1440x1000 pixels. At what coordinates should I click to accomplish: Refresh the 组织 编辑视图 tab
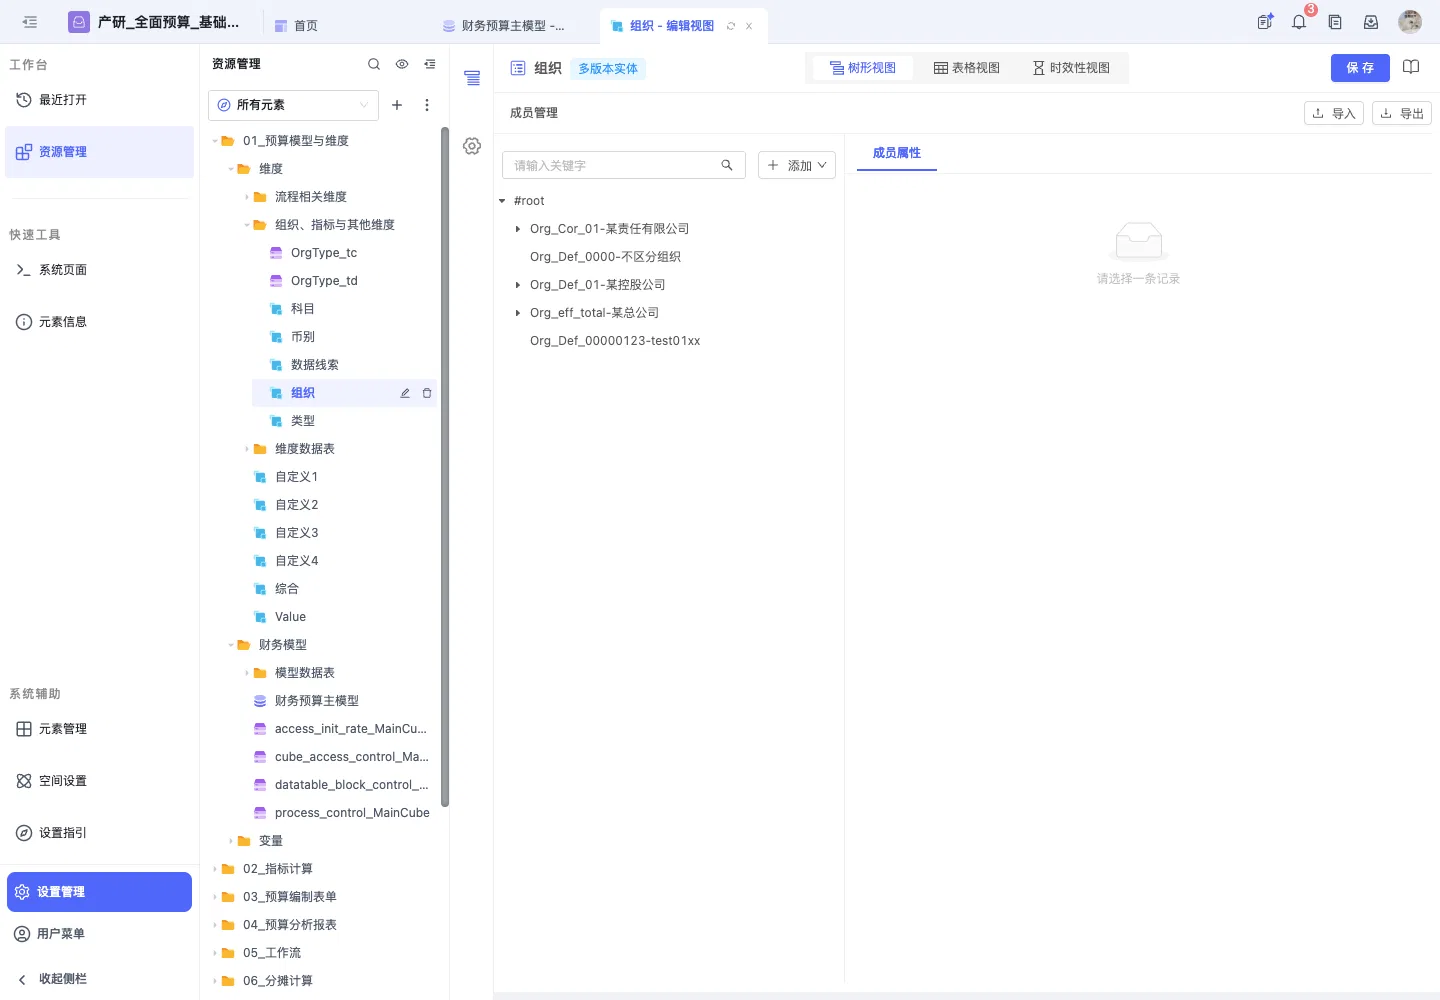click(x=731, y=26)
